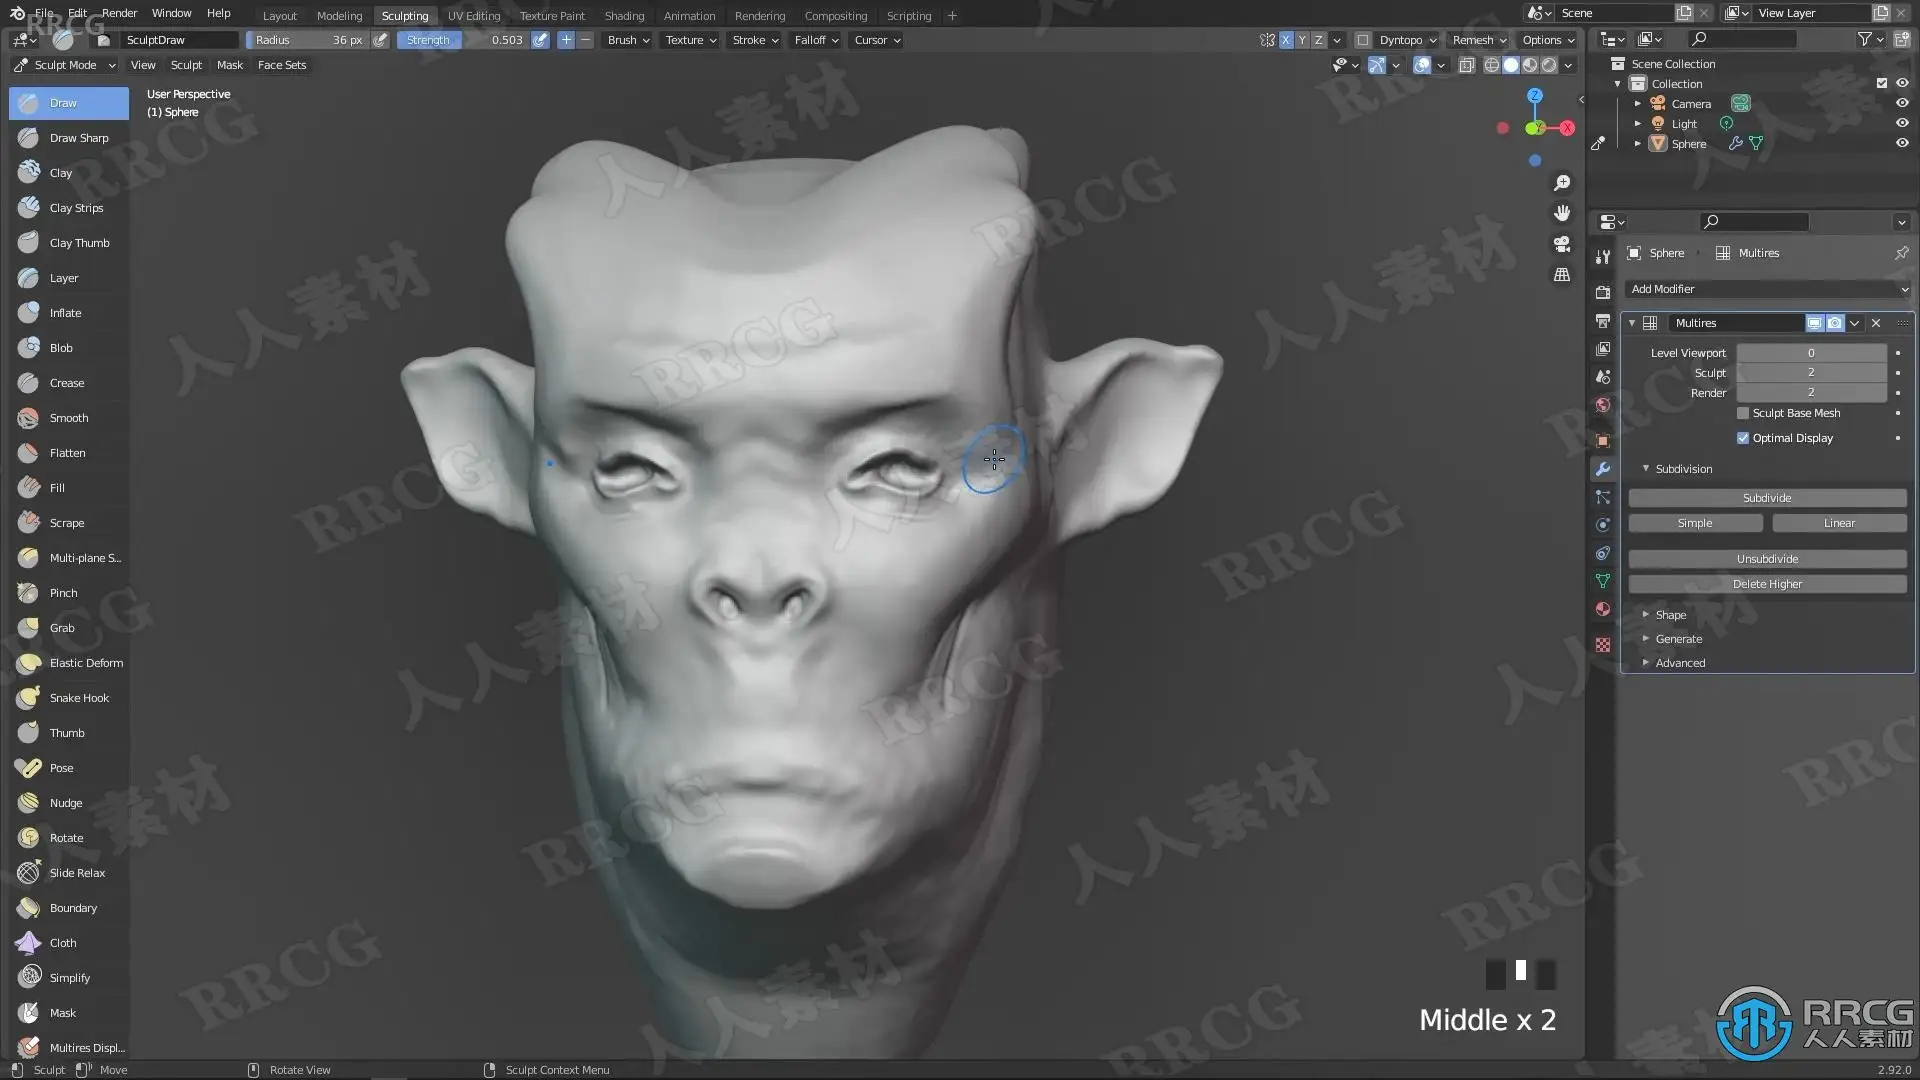Open the Falloff dropdown

point(816,40)
